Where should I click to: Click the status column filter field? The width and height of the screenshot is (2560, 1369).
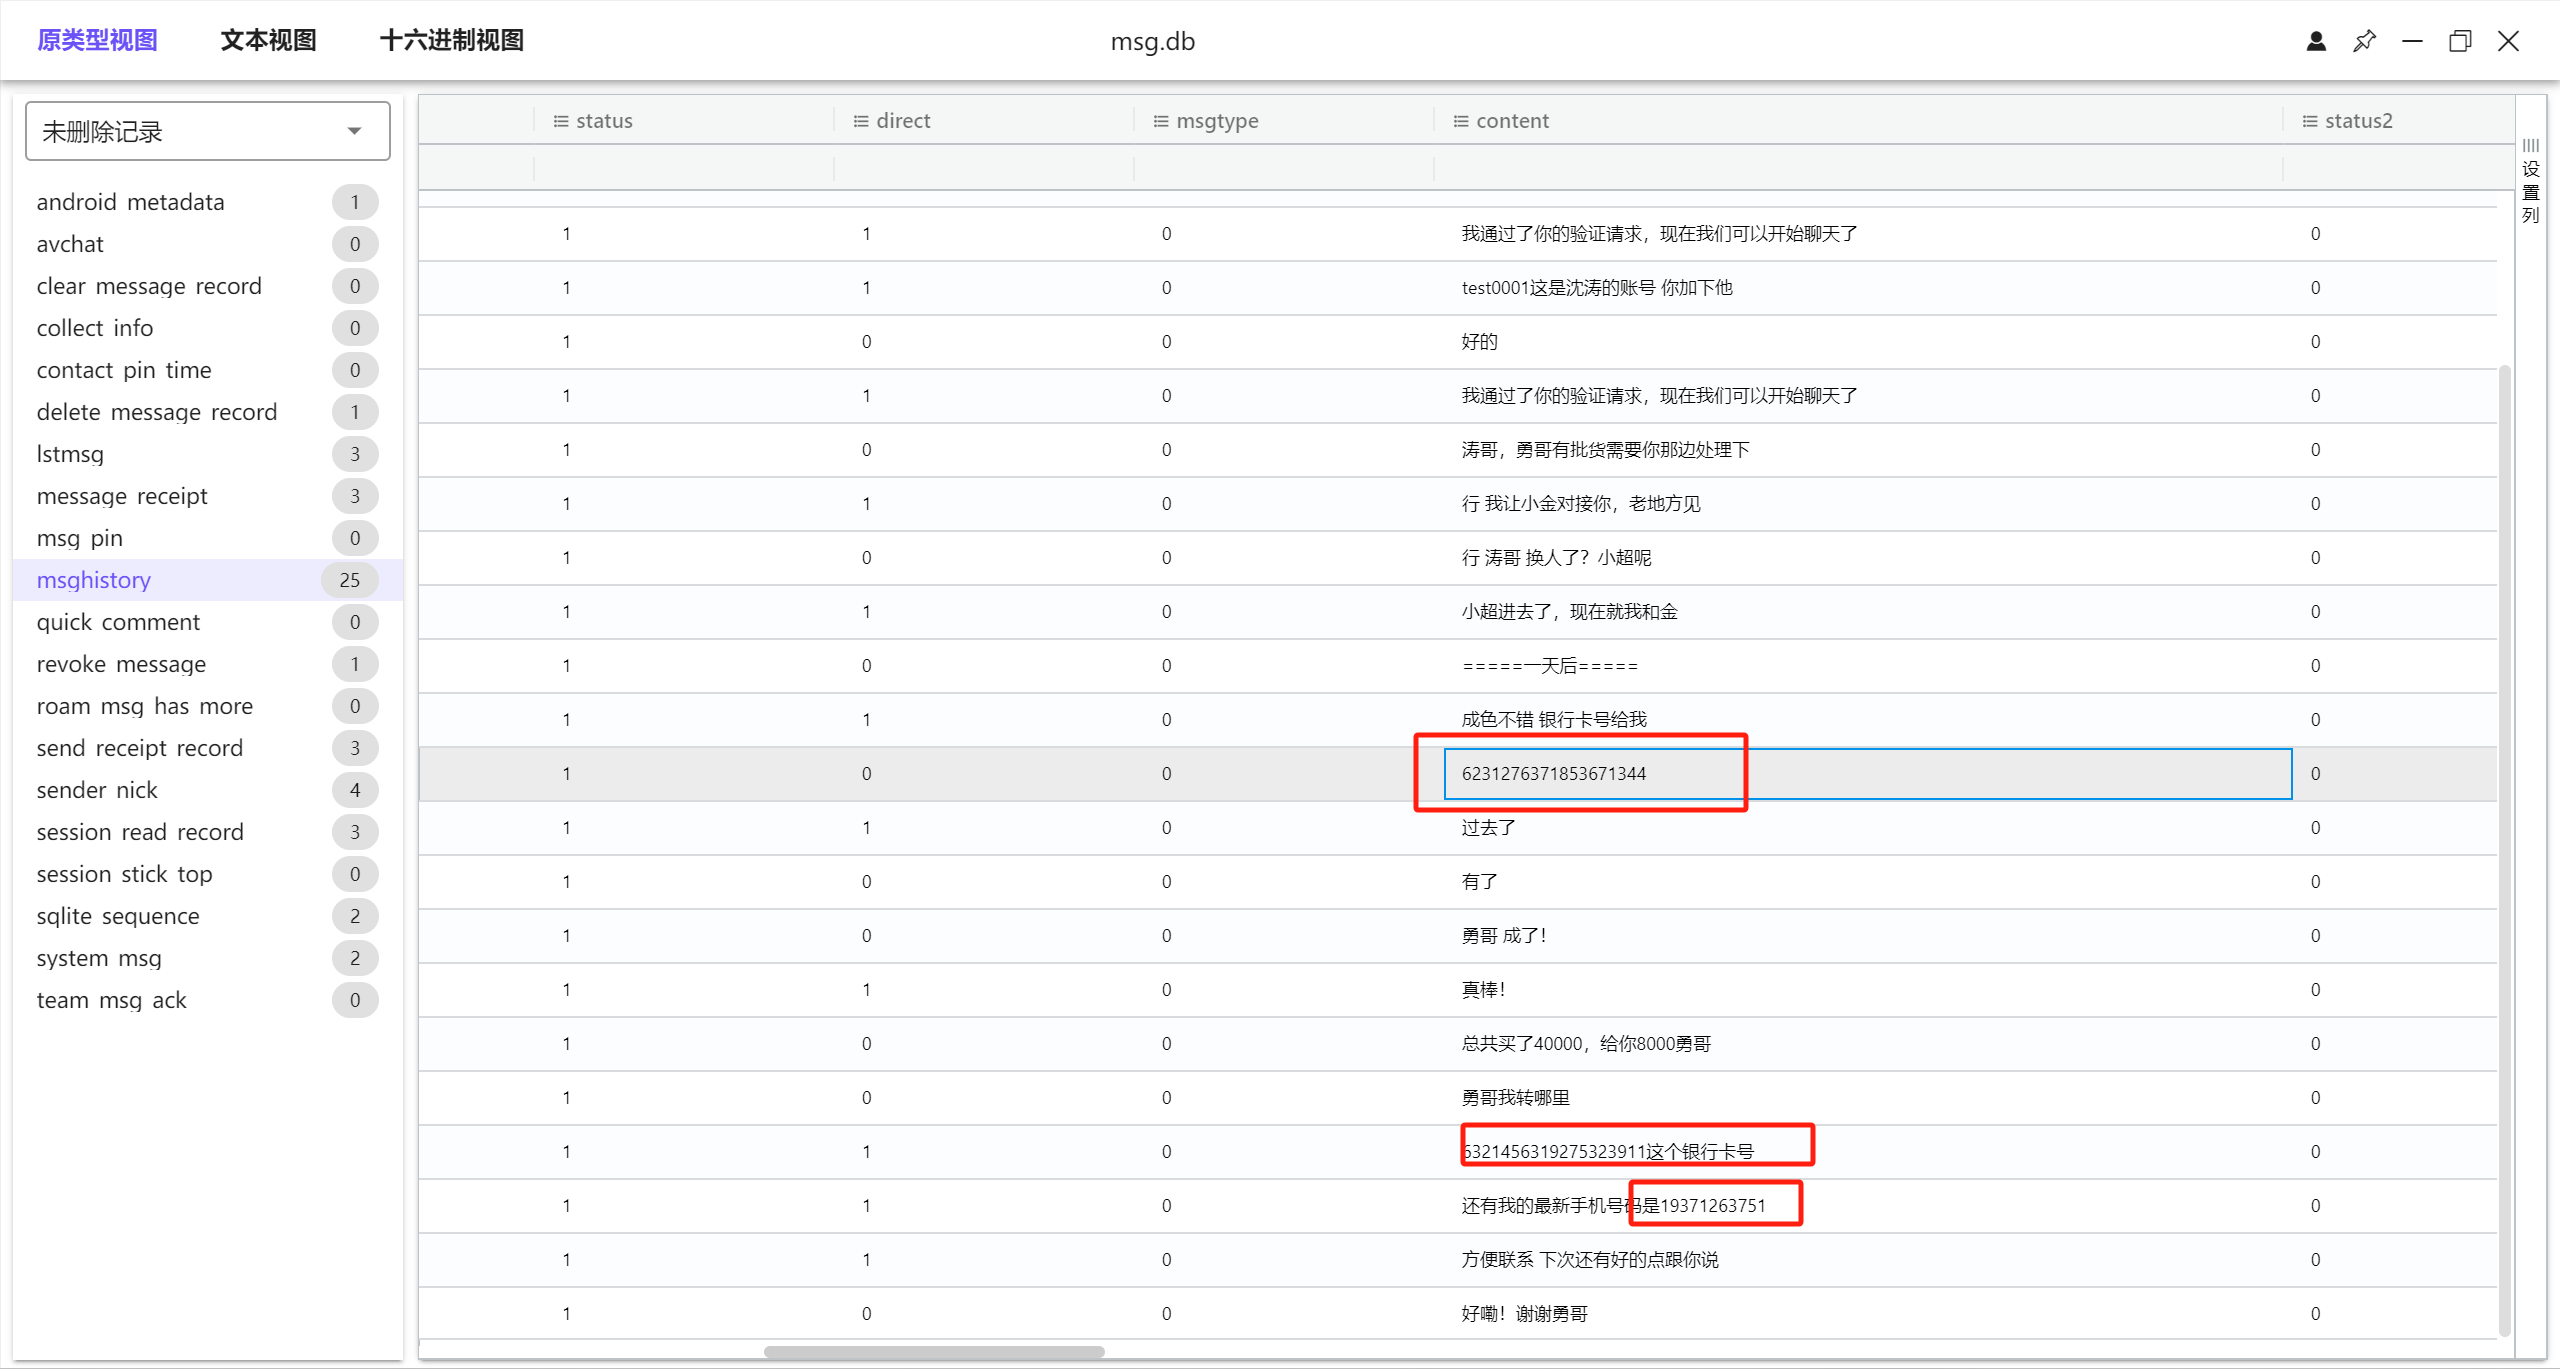(x=684, y=168)
